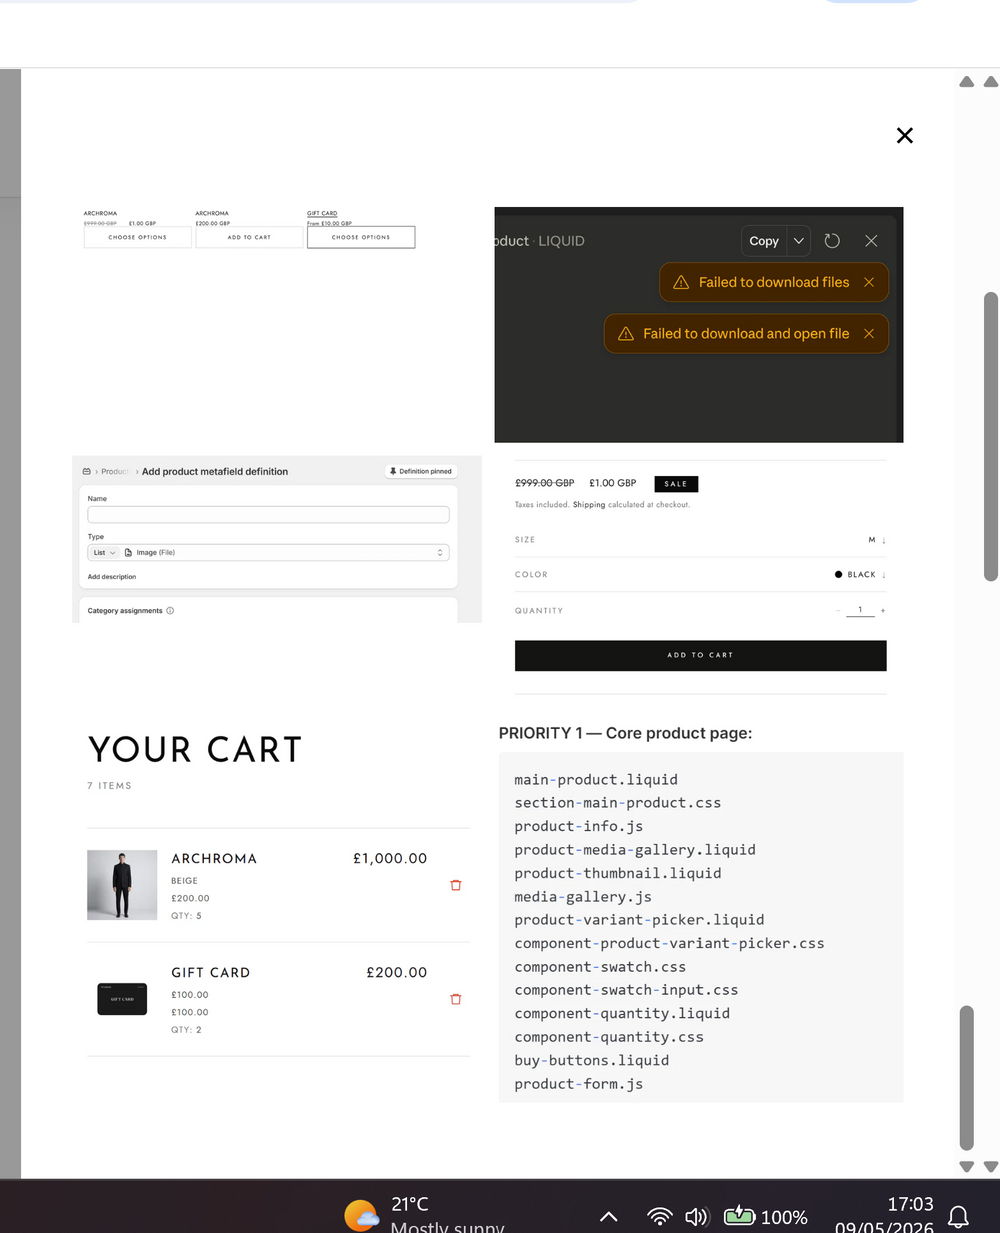This screenshot has width=1000, height=1233.
Task: Click 'section-main-product.css' in the file list
Action: [618, 803]
